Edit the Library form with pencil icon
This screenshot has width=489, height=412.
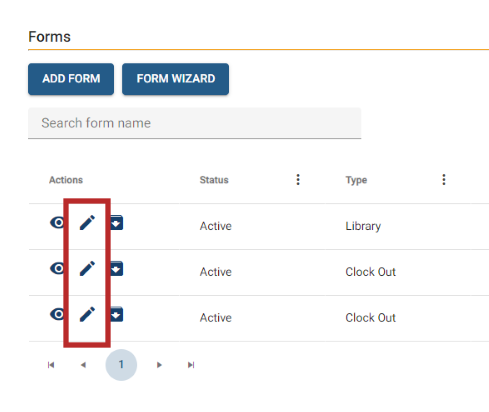(x=87, y=223)
